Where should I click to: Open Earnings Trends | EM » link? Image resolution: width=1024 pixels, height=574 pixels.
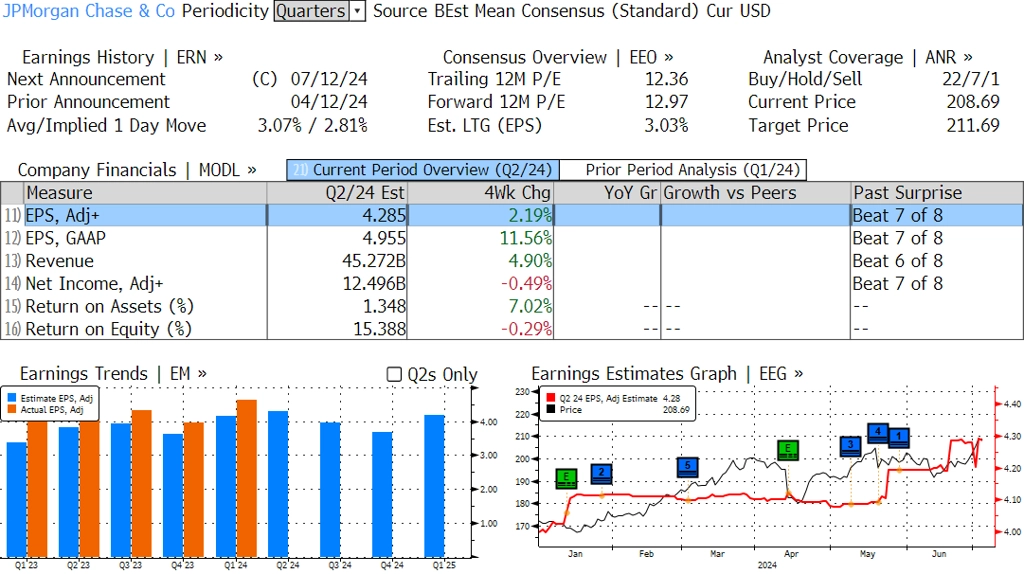113,374
